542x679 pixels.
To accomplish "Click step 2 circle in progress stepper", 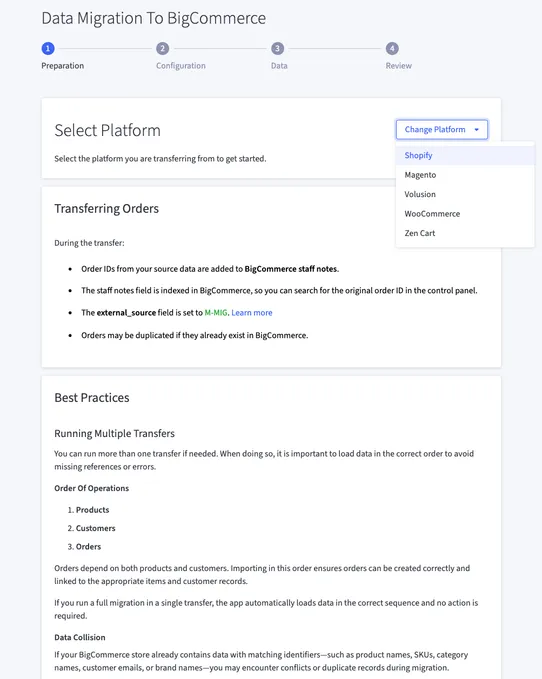I will point(163,48).
